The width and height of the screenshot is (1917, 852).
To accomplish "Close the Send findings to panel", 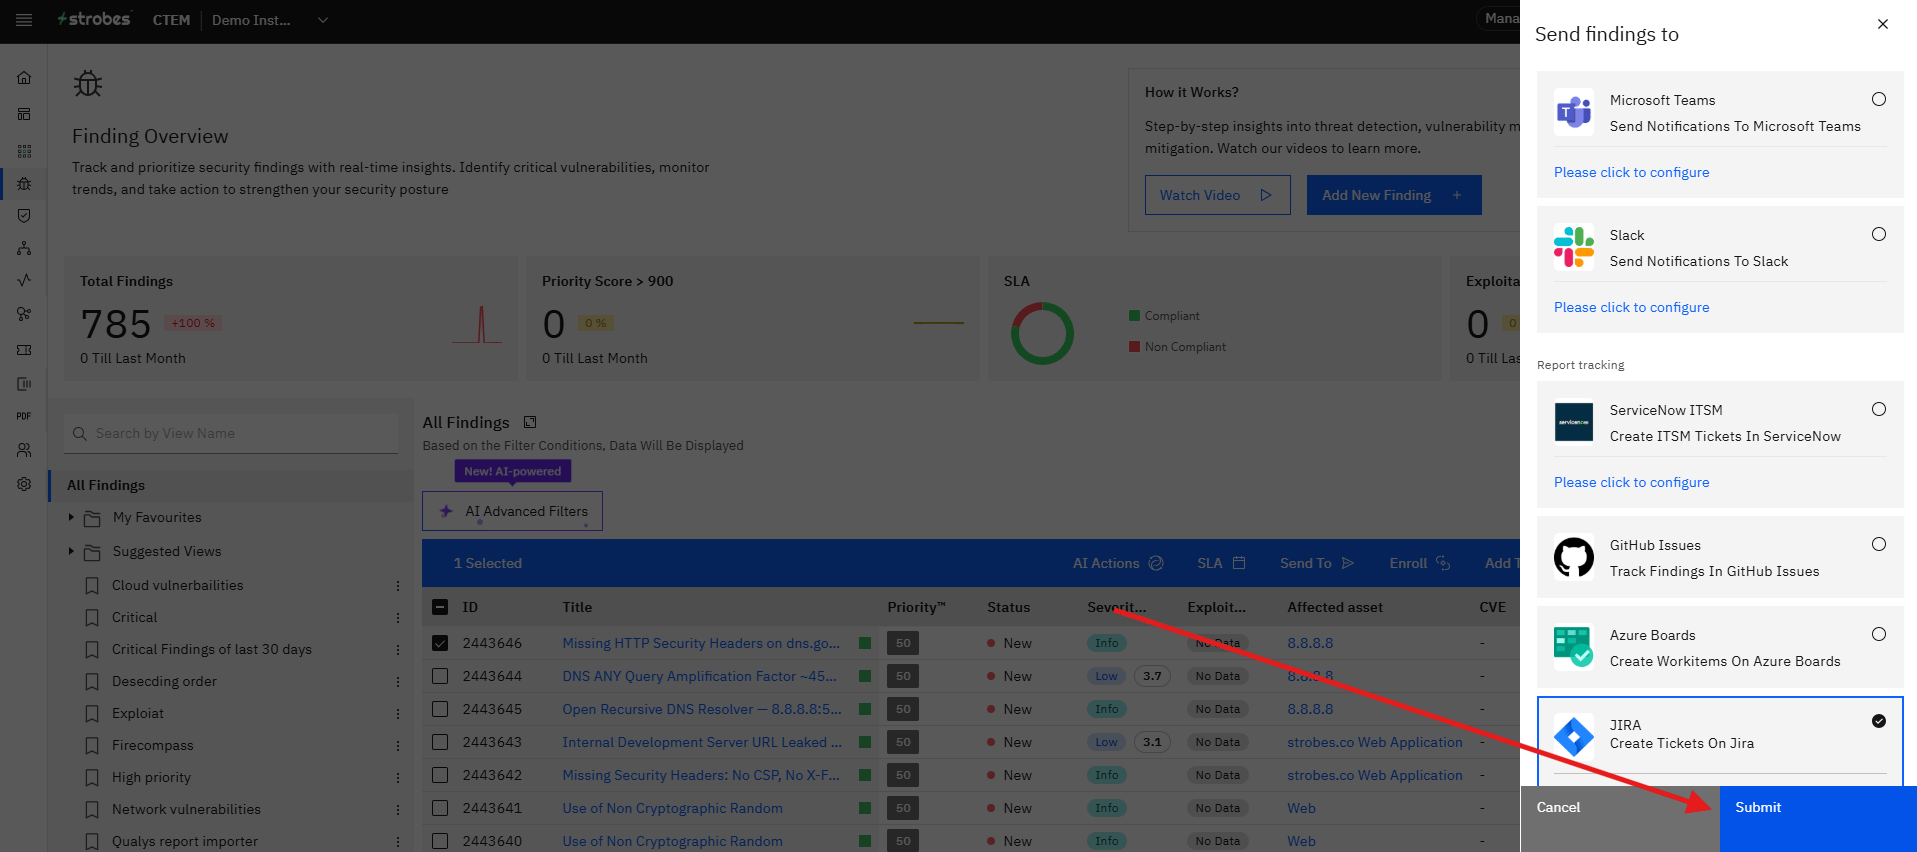I will [1883, 24].
